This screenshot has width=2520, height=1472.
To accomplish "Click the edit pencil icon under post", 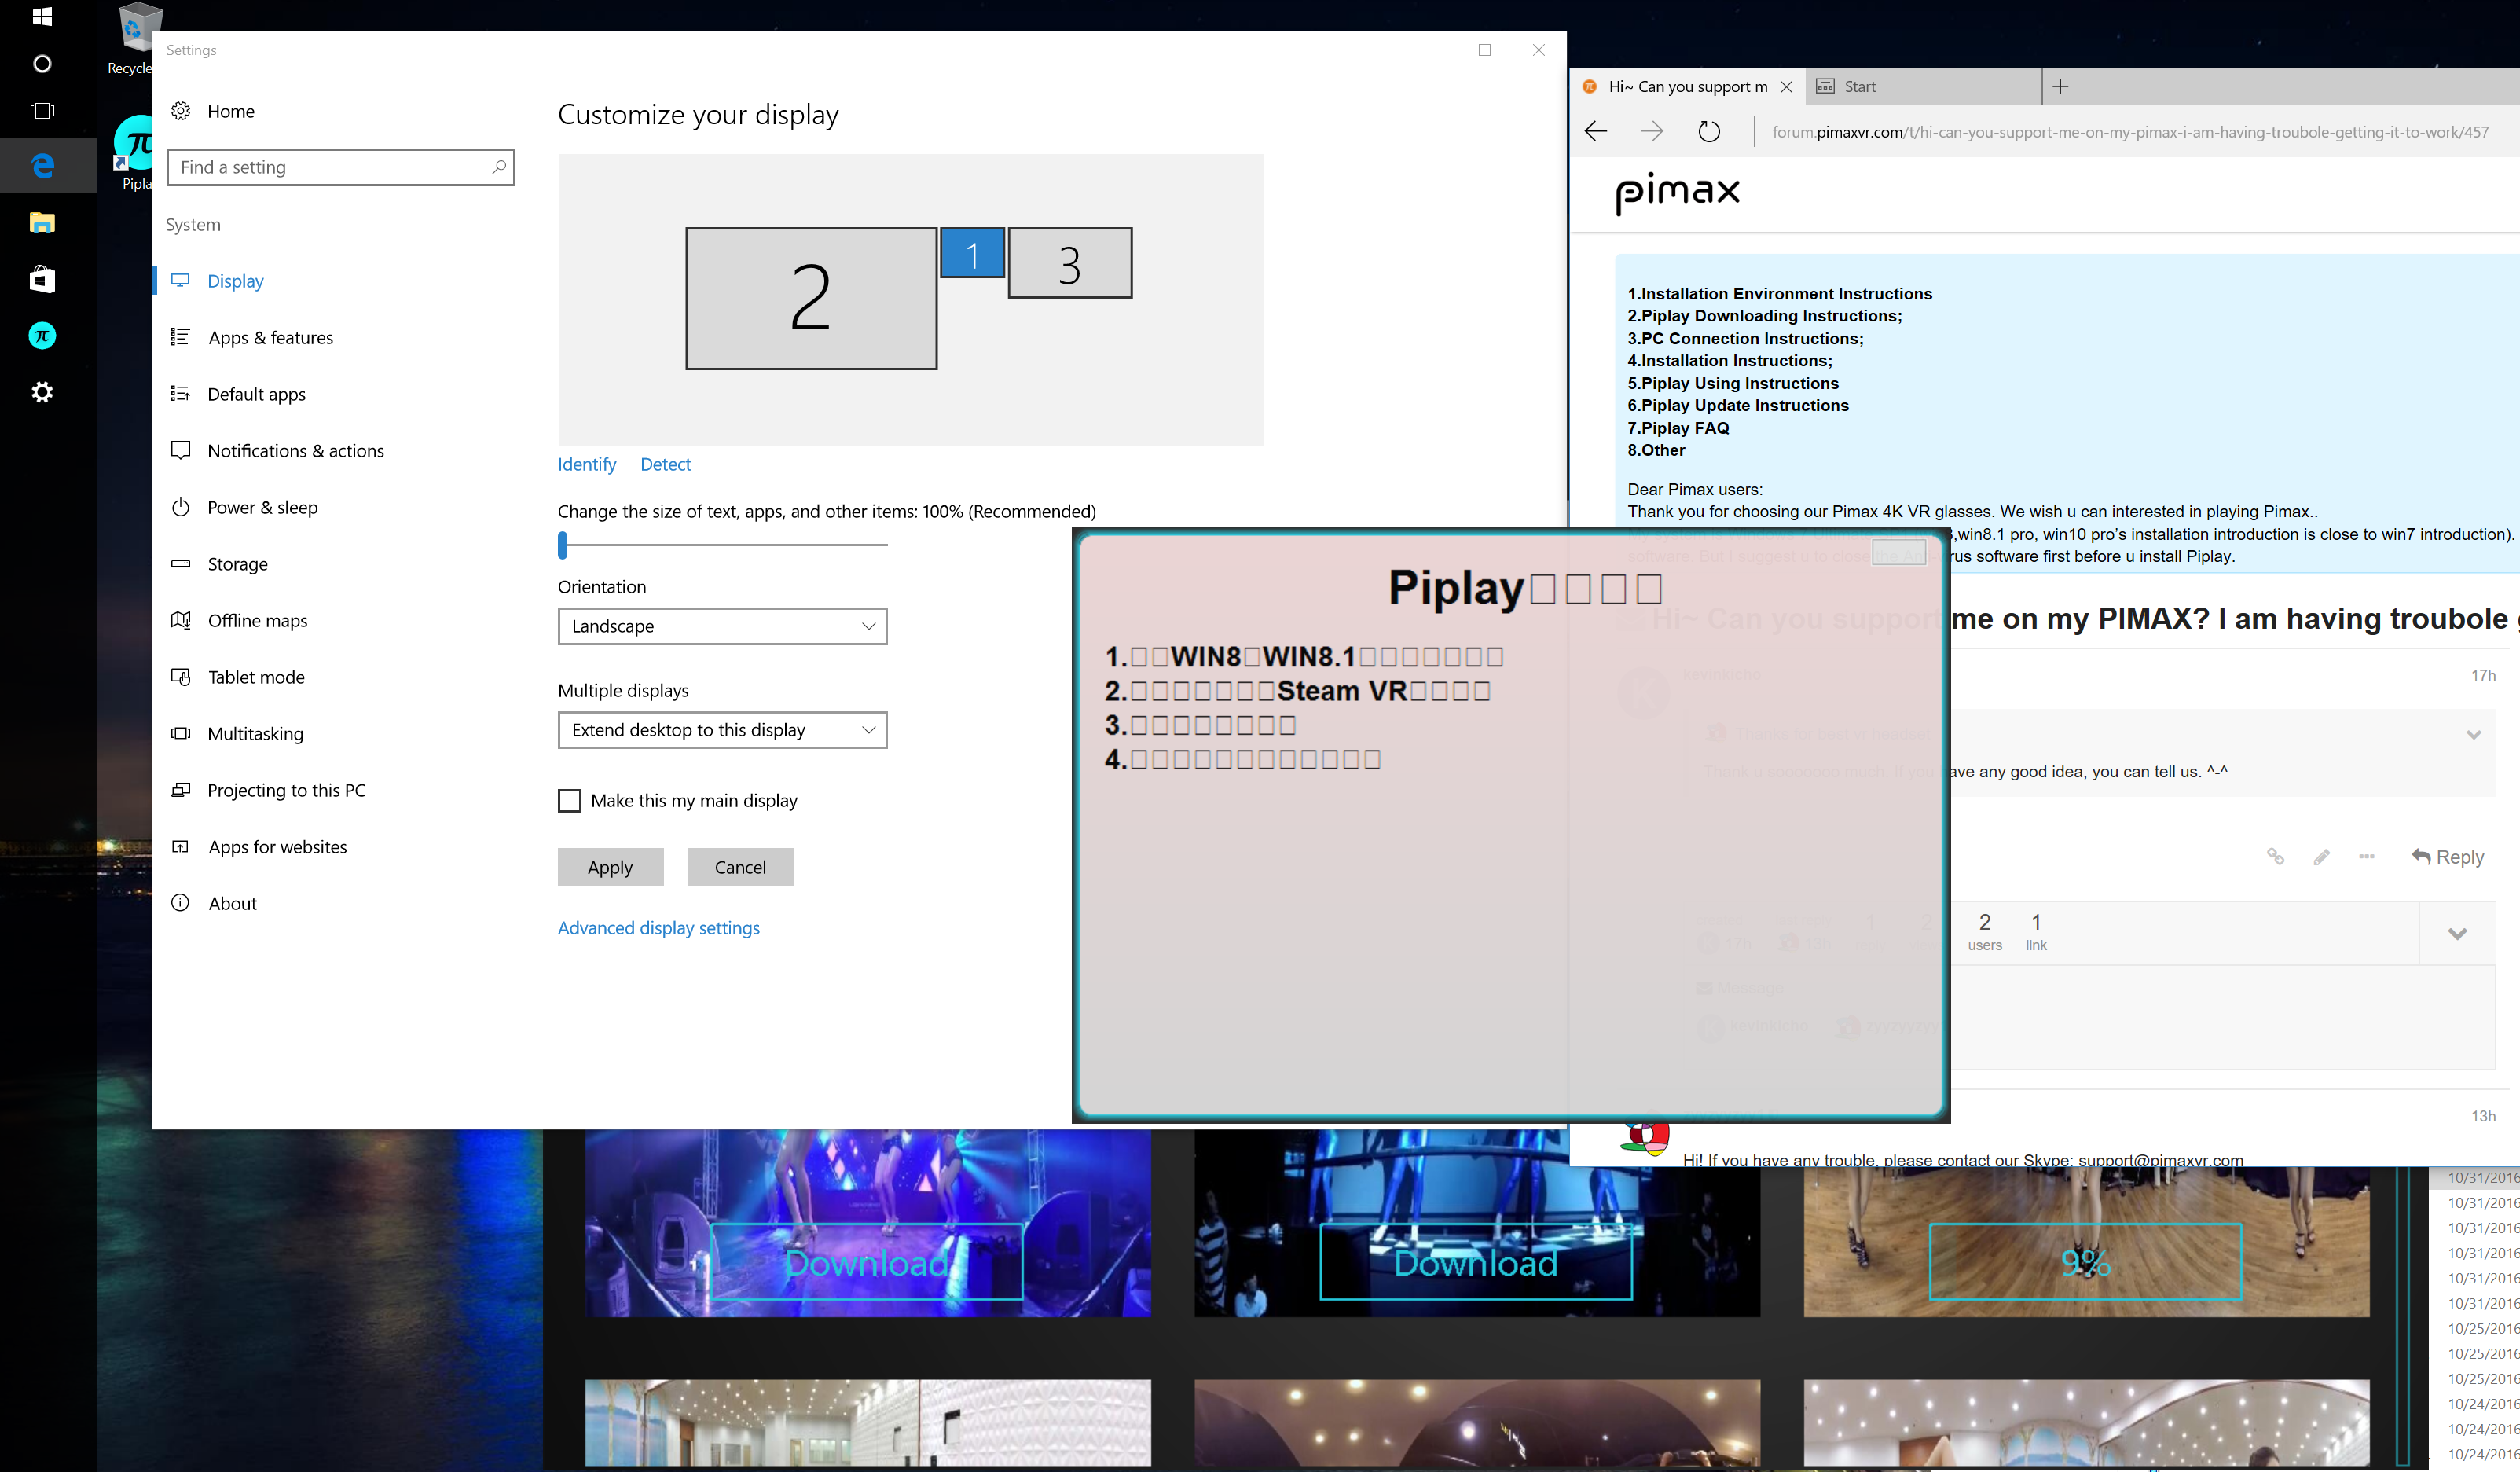I will coord(2321,857).
